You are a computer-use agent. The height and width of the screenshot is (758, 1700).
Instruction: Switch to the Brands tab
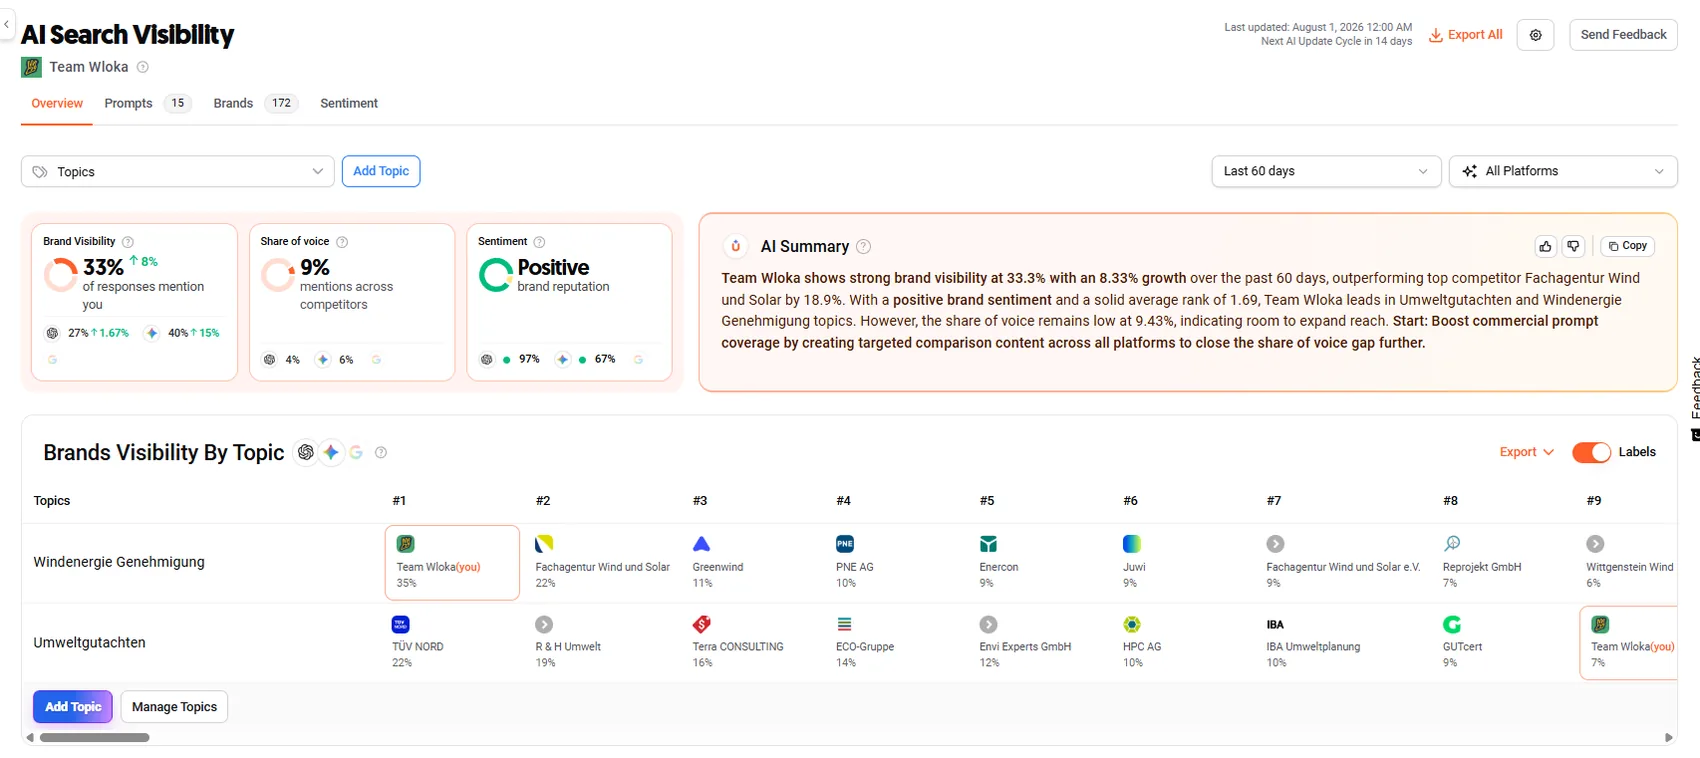point(255,103)
